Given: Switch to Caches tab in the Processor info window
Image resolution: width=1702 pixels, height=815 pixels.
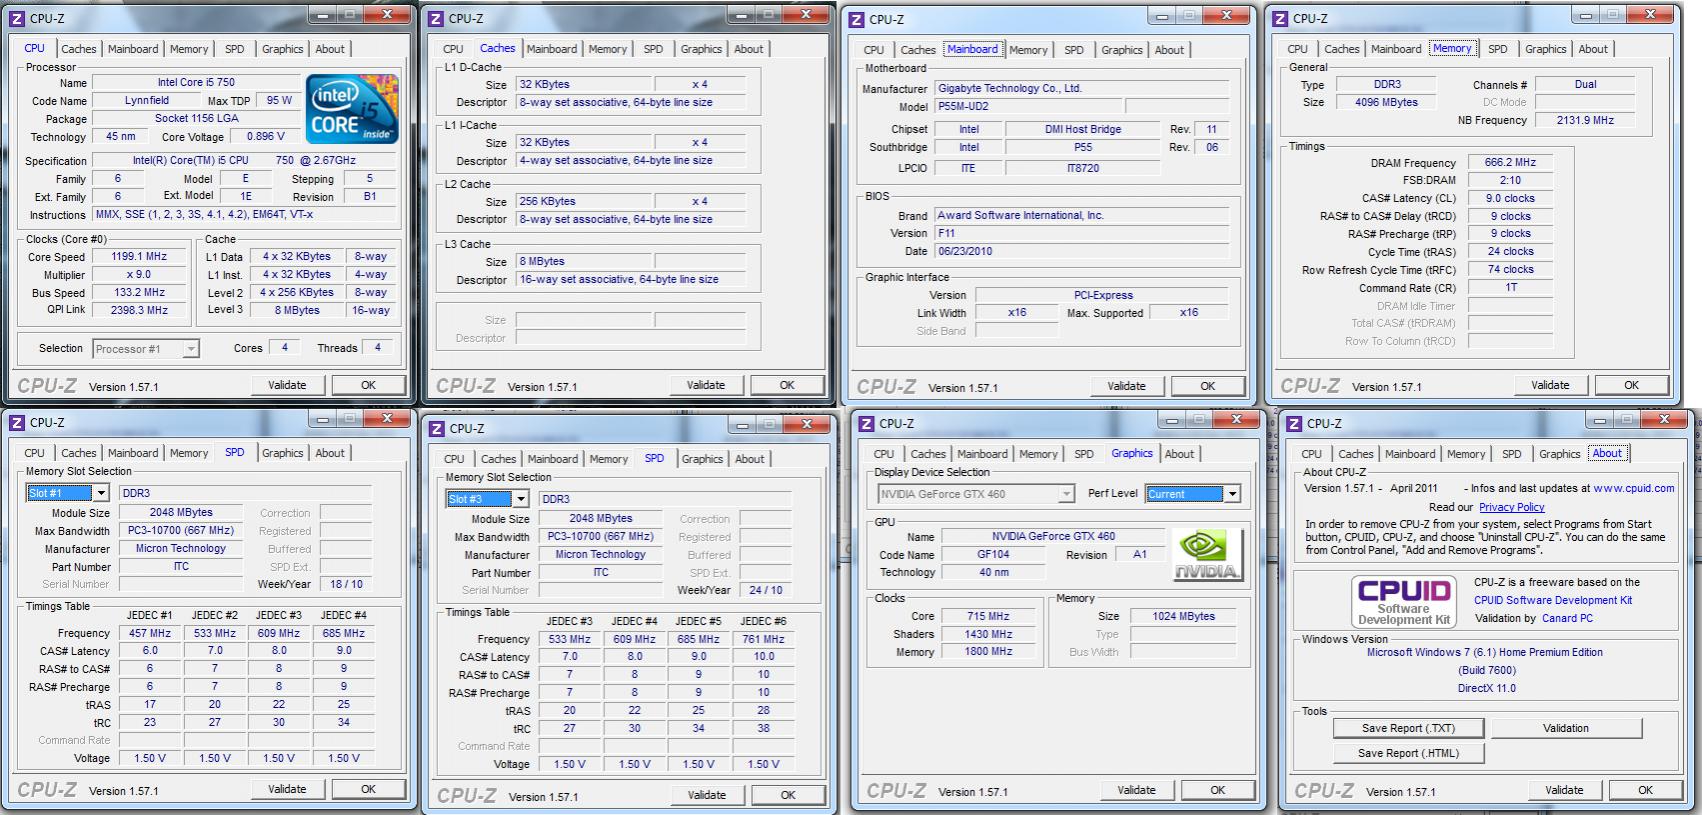Looking at the screenshot, I should [x=79, y=49].
